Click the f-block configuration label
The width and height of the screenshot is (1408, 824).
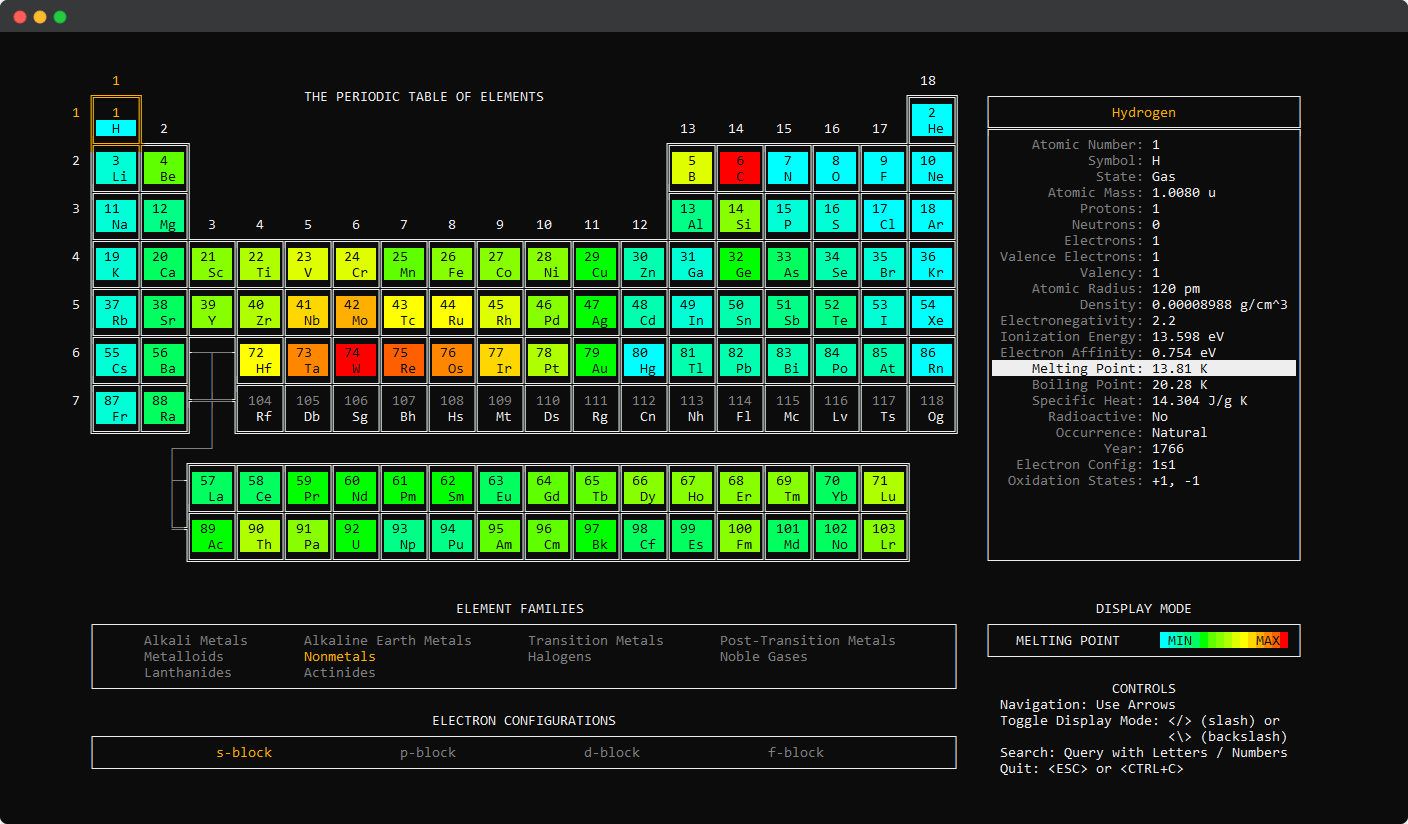click(x=796, y=753)
